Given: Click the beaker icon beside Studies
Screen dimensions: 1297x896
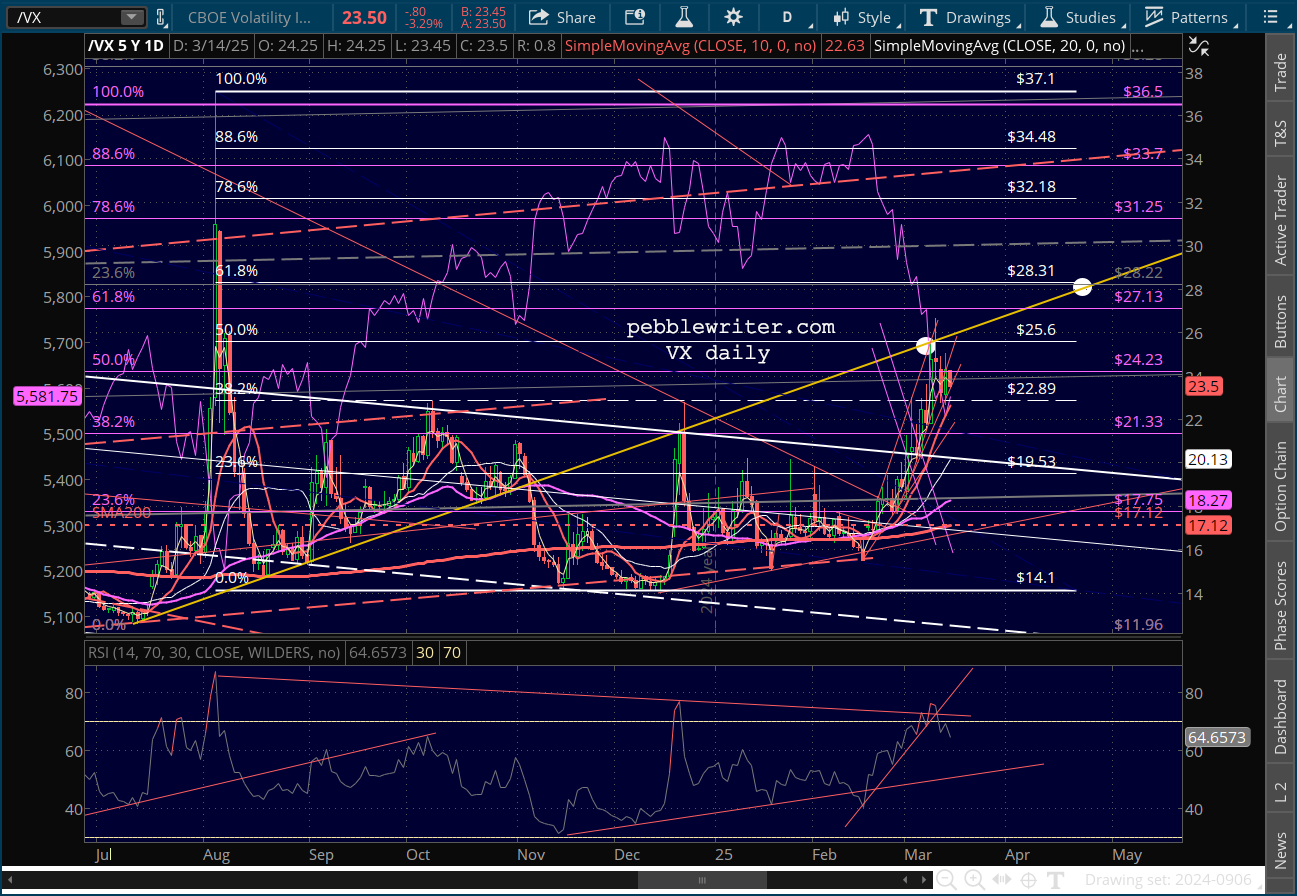Looking at the screenshot, I should tap(1049, 17).
